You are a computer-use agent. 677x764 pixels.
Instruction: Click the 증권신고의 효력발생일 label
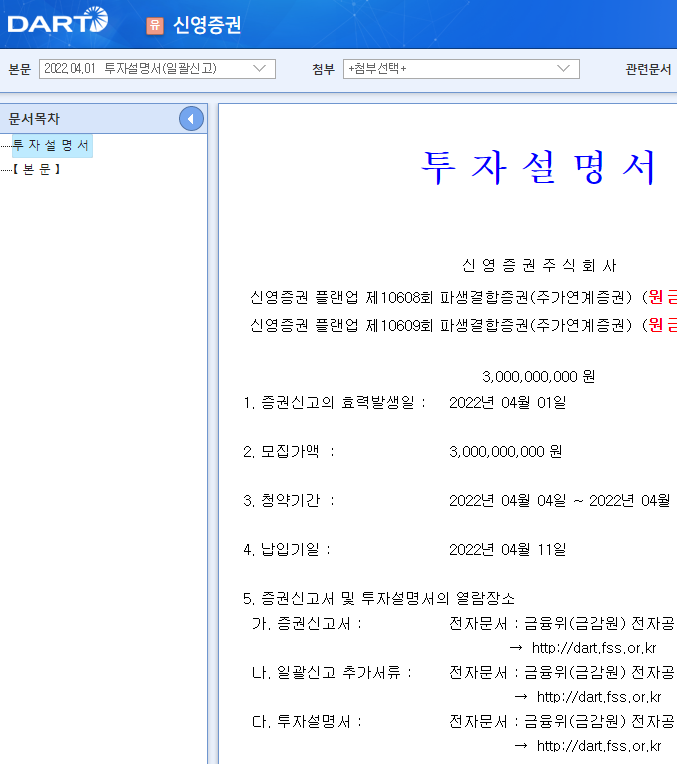click(x=335, y=402)
